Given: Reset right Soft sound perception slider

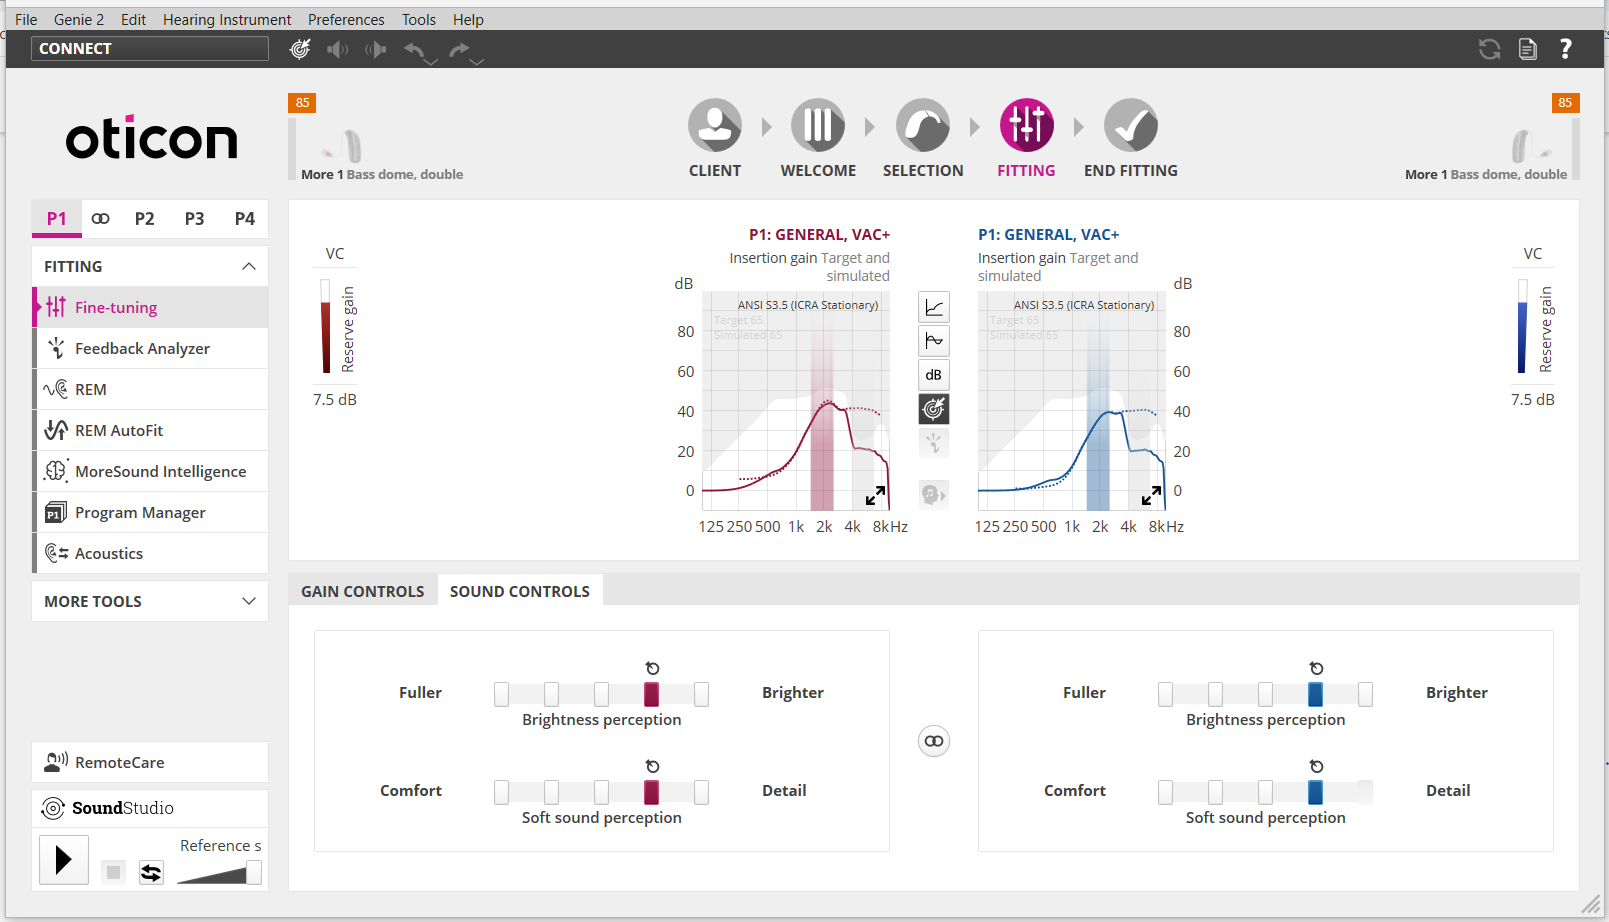Looking at the screenshot, I should pos(1316,766).
